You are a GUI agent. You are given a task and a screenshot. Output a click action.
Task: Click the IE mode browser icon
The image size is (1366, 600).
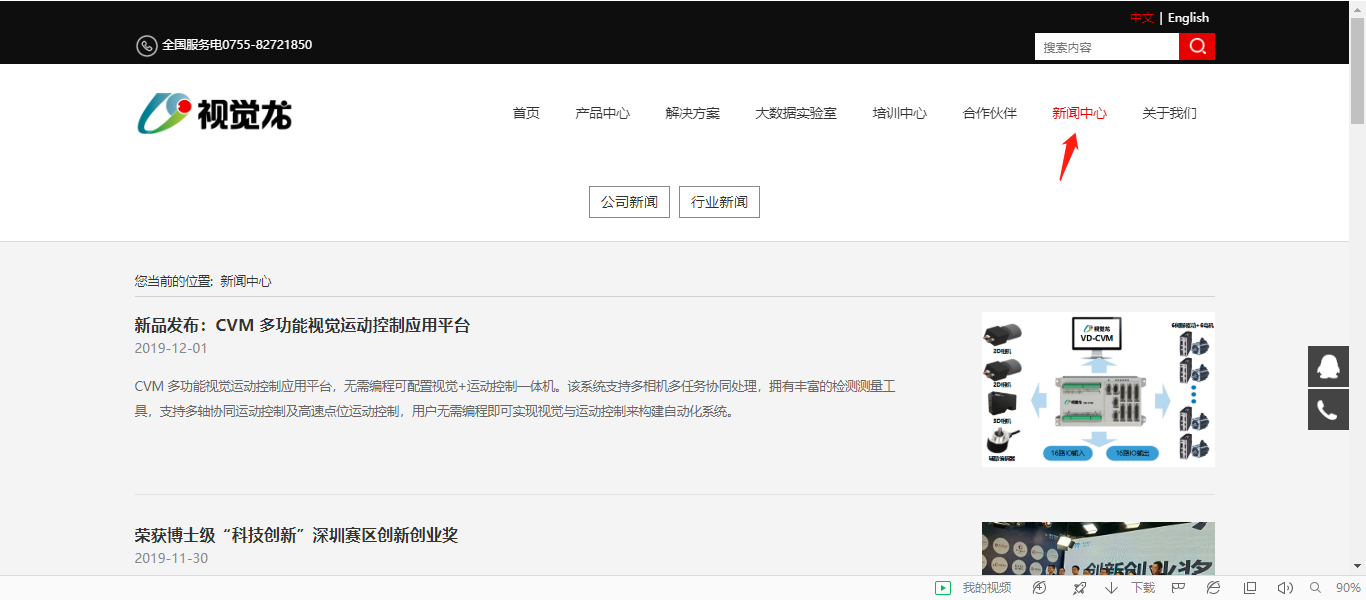[x=1213, y=588]
